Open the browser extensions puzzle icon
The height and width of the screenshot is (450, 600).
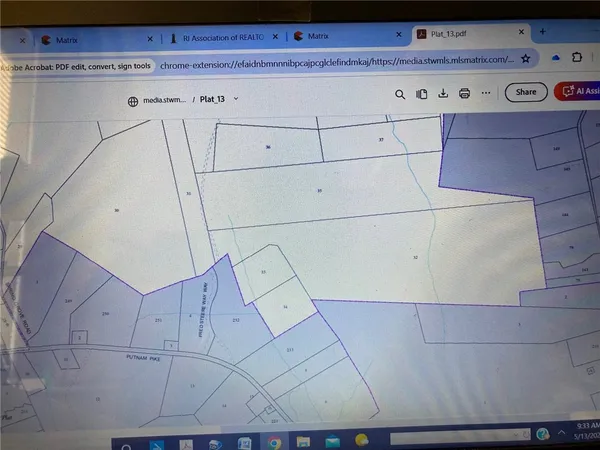577,60
